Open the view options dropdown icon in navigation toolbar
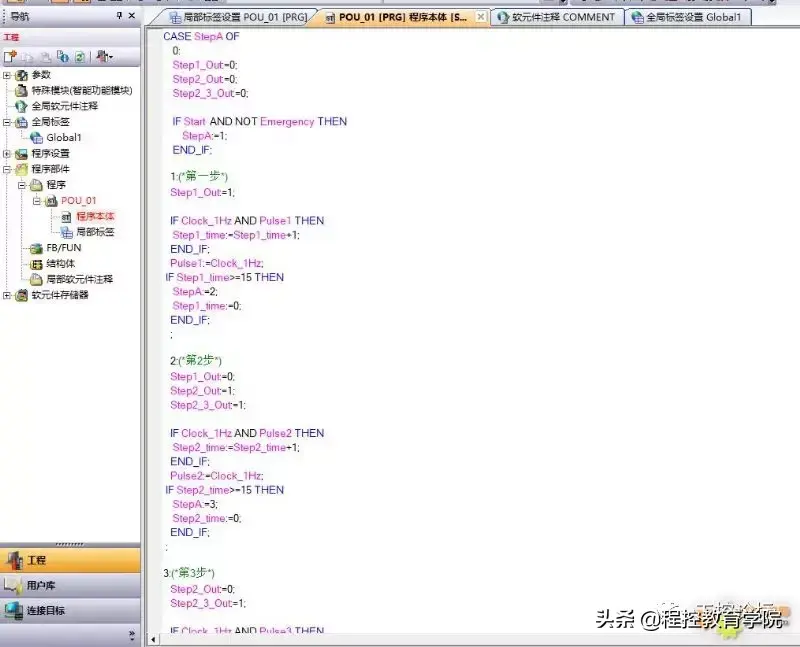The width and height of the screenshot is (800, 647). tap(105, 57)
